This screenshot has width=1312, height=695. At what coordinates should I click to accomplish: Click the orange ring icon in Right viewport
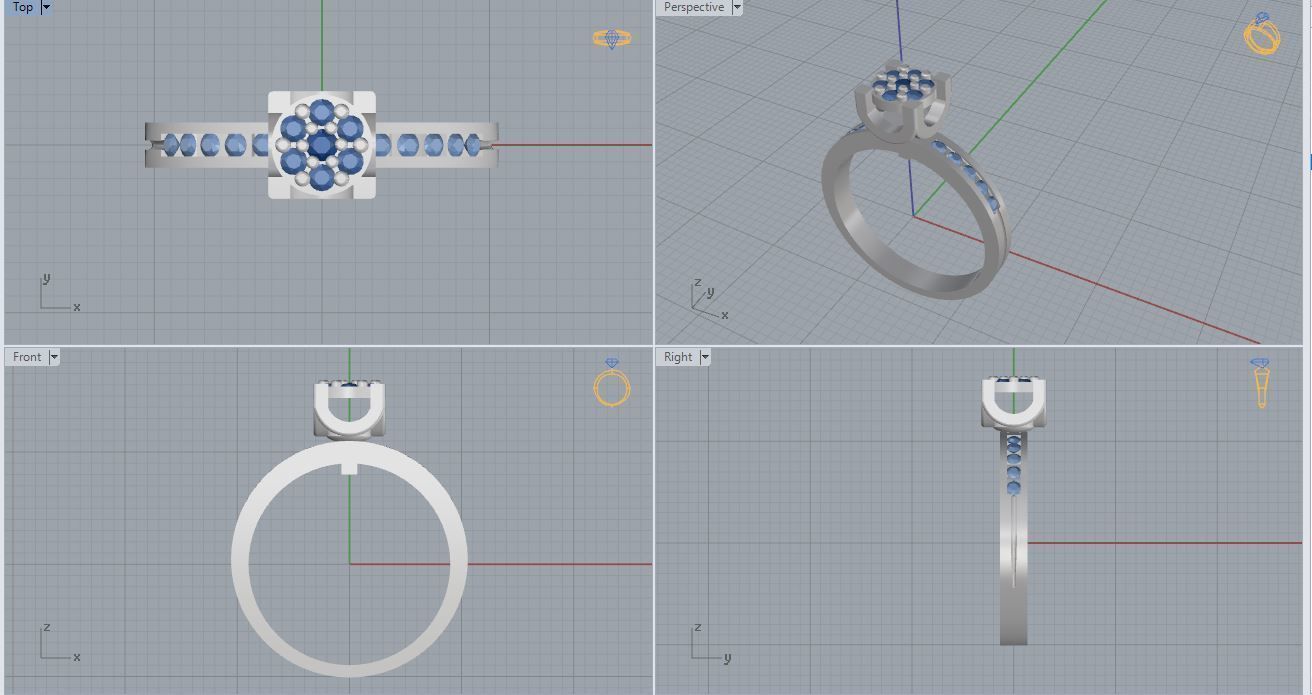pyautogui.click(x=1261, y=383)
